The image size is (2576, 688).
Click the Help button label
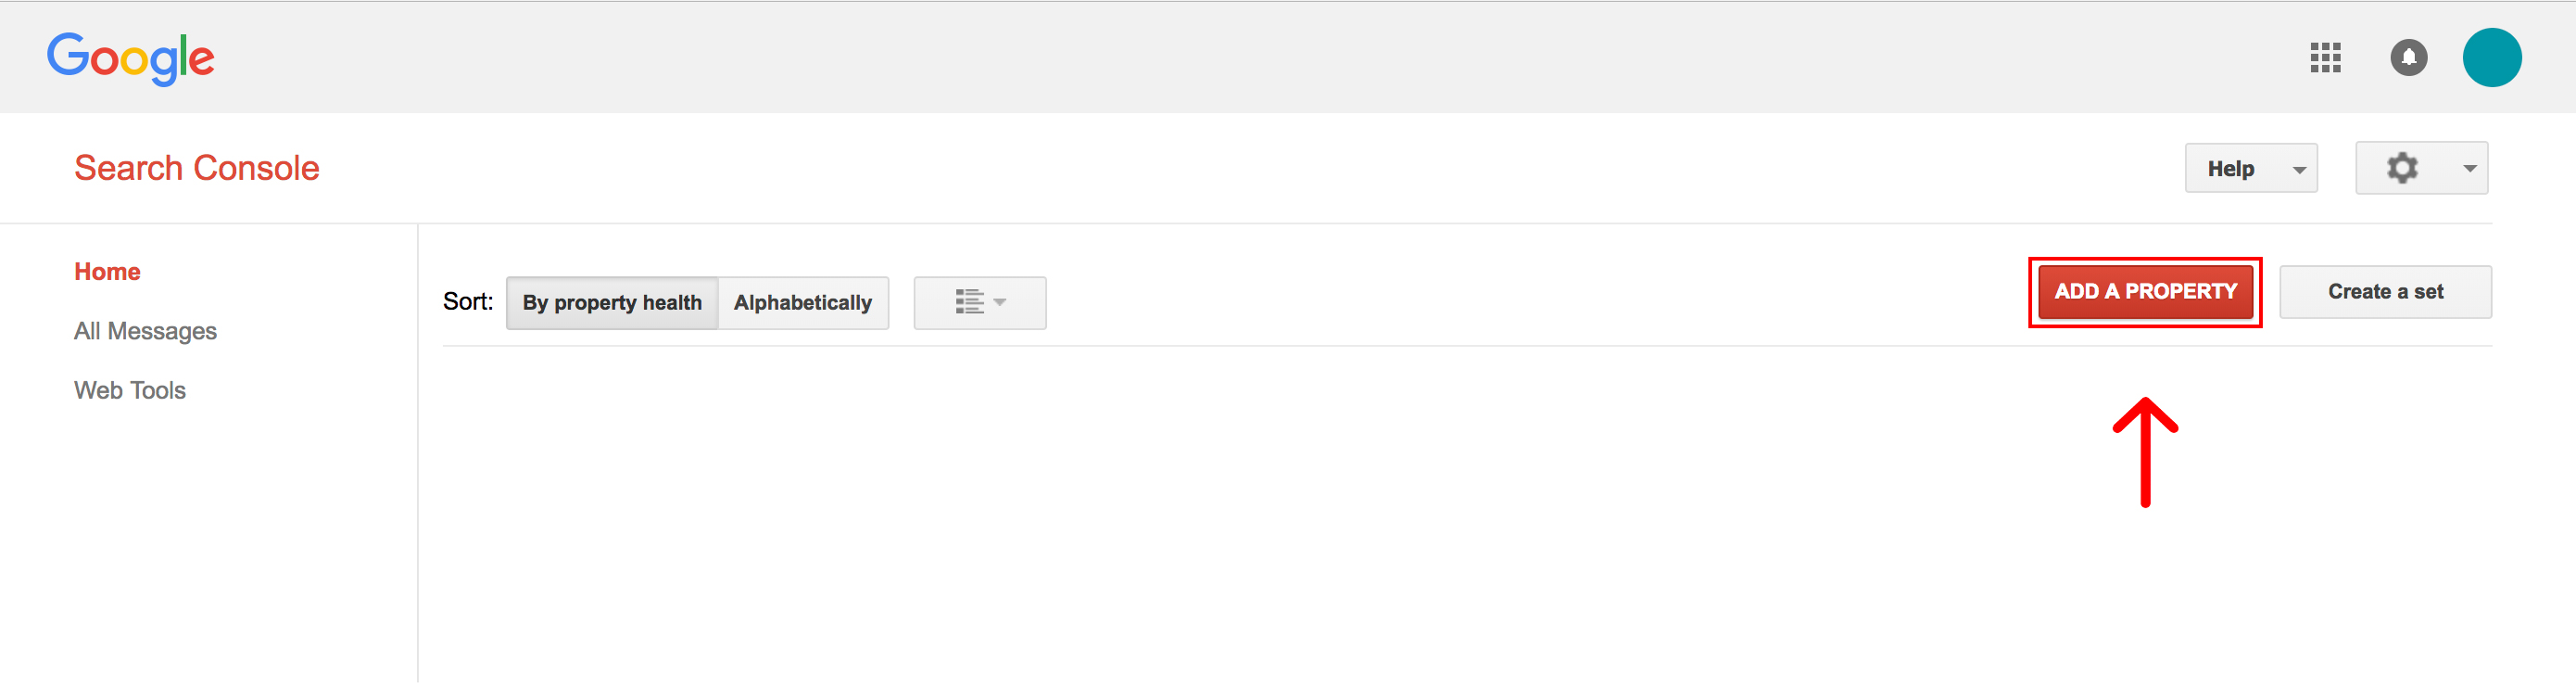click(2230, 169)
